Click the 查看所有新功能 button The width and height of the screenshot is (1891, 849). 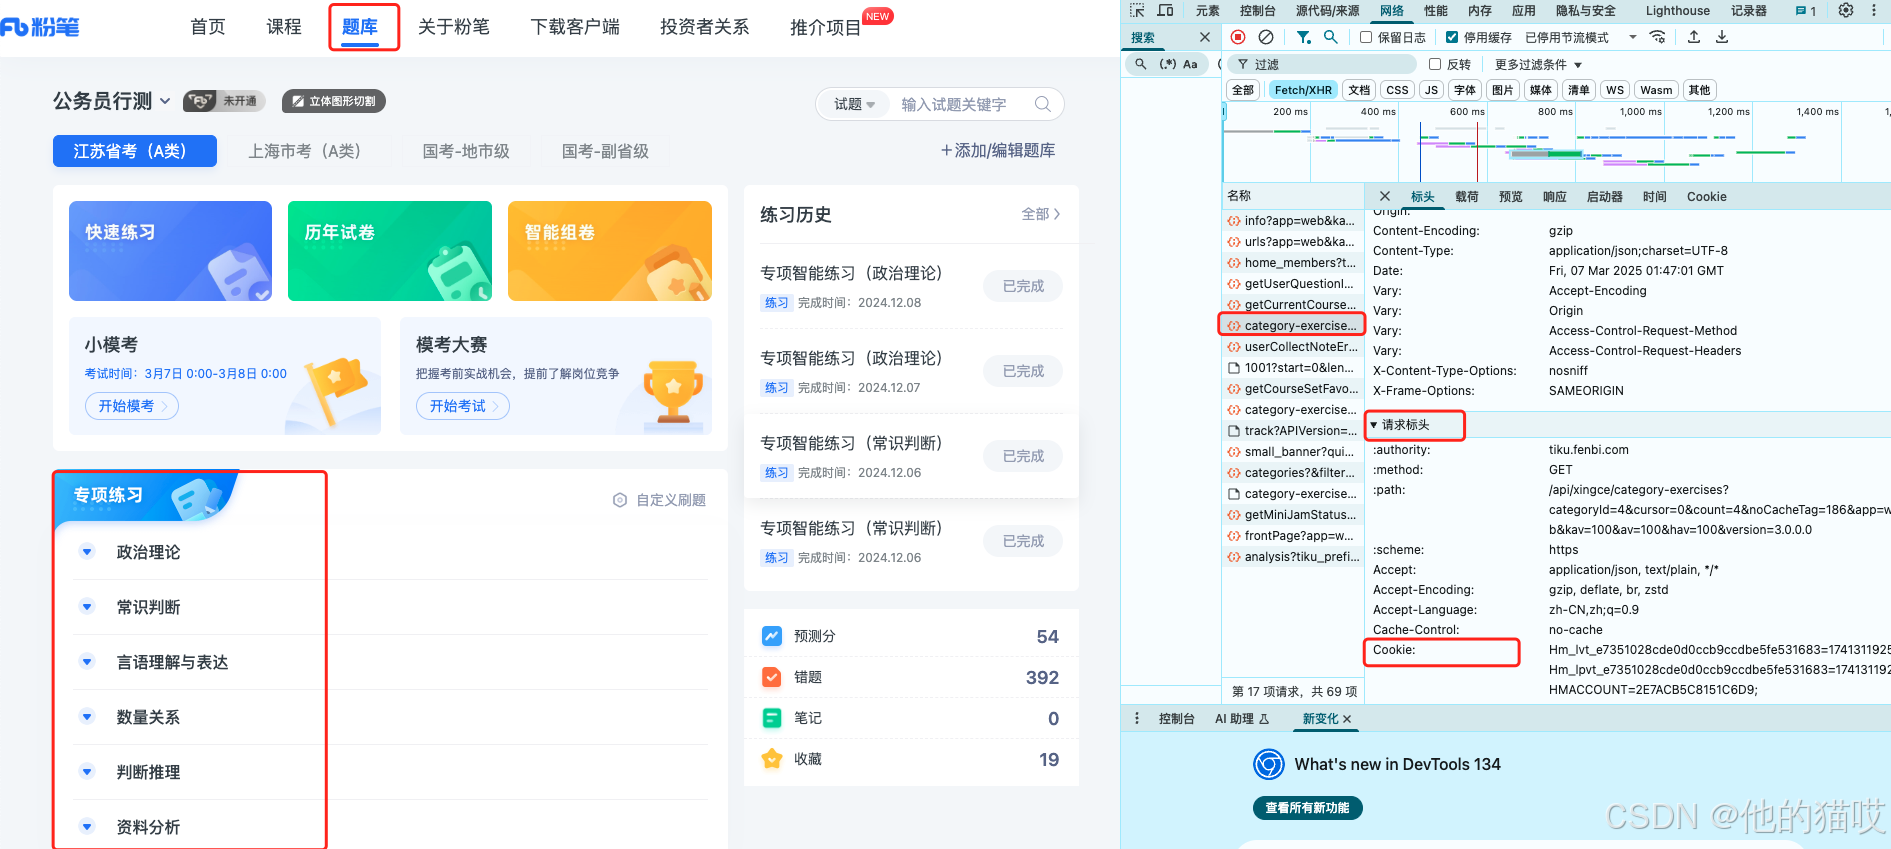click(1308, 808)
